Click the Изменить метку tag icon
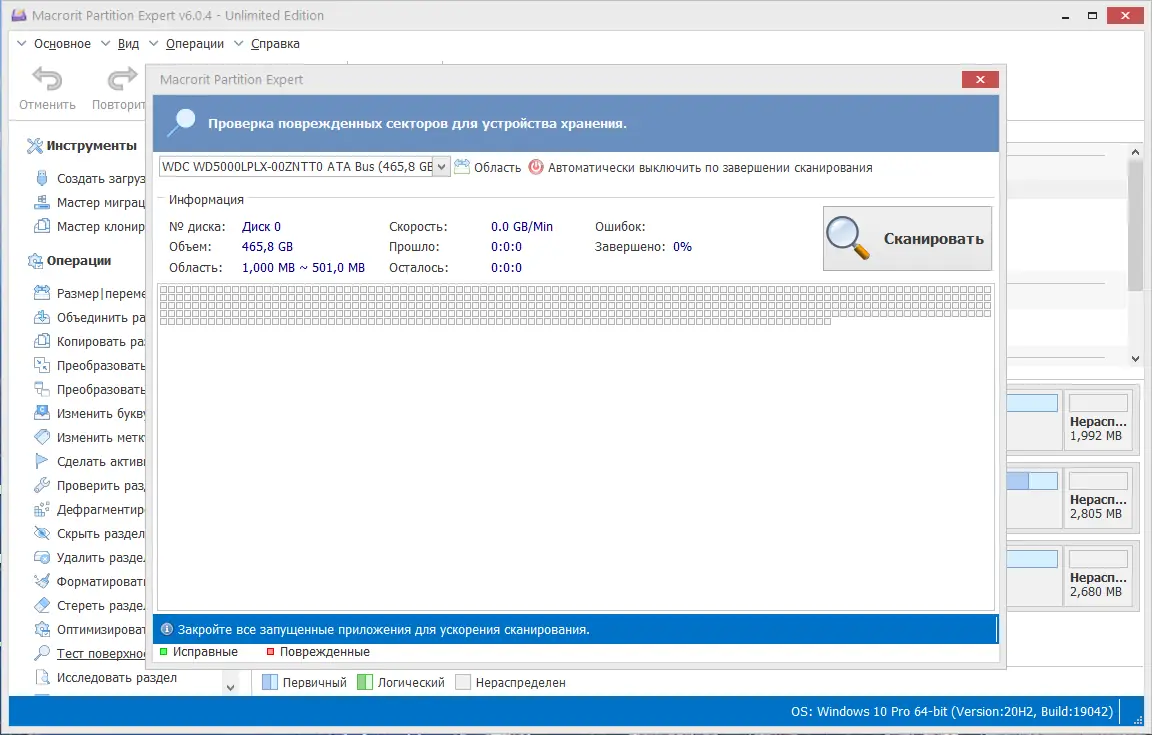Image resolution: width=1152 pixels, height=735 pixels. (x=42, y=437)
